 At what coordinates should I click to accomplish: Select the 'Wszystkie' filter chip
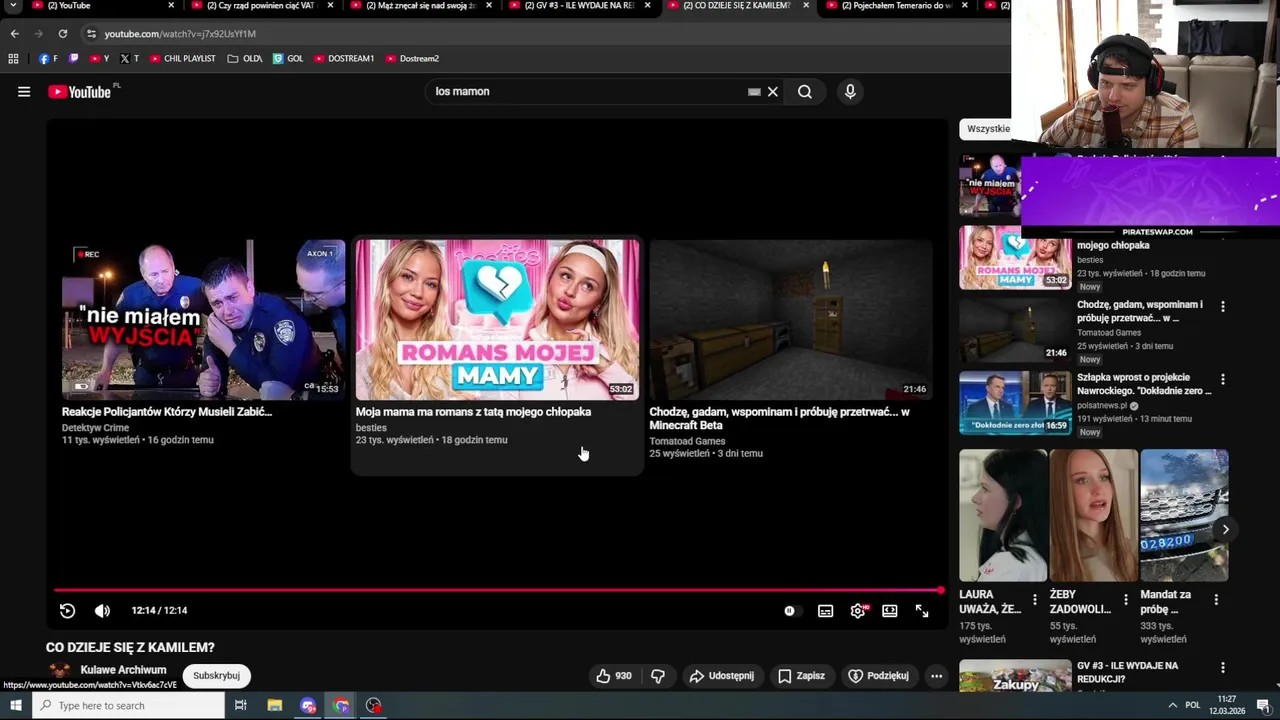[987, 129]
